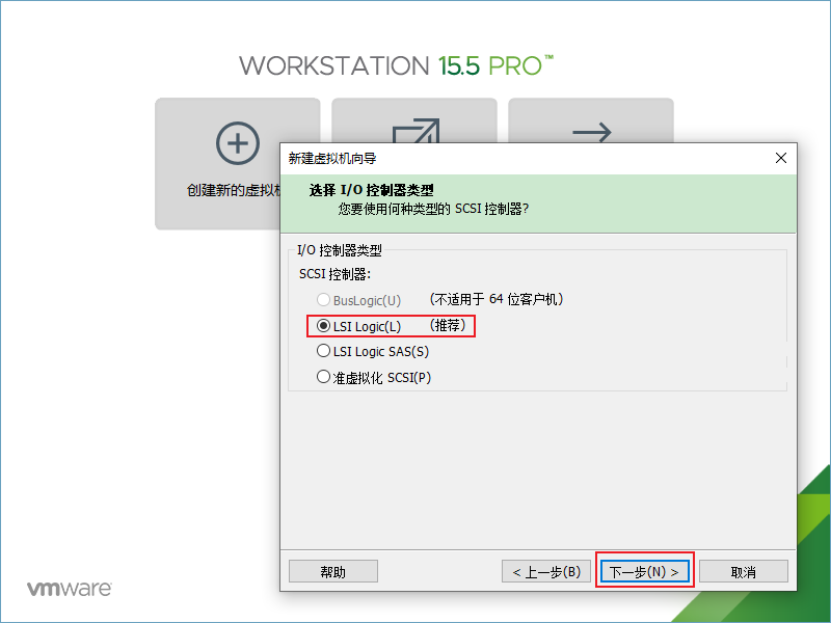The width and height of the screenshot is (831, 623).
Task: Select the BusLogic(U) radio option
Action: tap(359, 300)
